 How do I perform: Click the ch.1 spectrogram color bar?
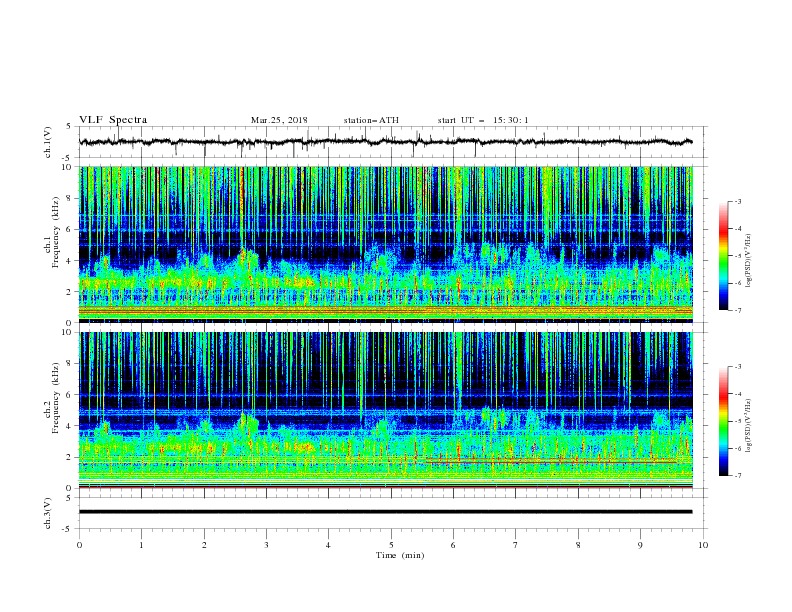click(x=723, y=256)
